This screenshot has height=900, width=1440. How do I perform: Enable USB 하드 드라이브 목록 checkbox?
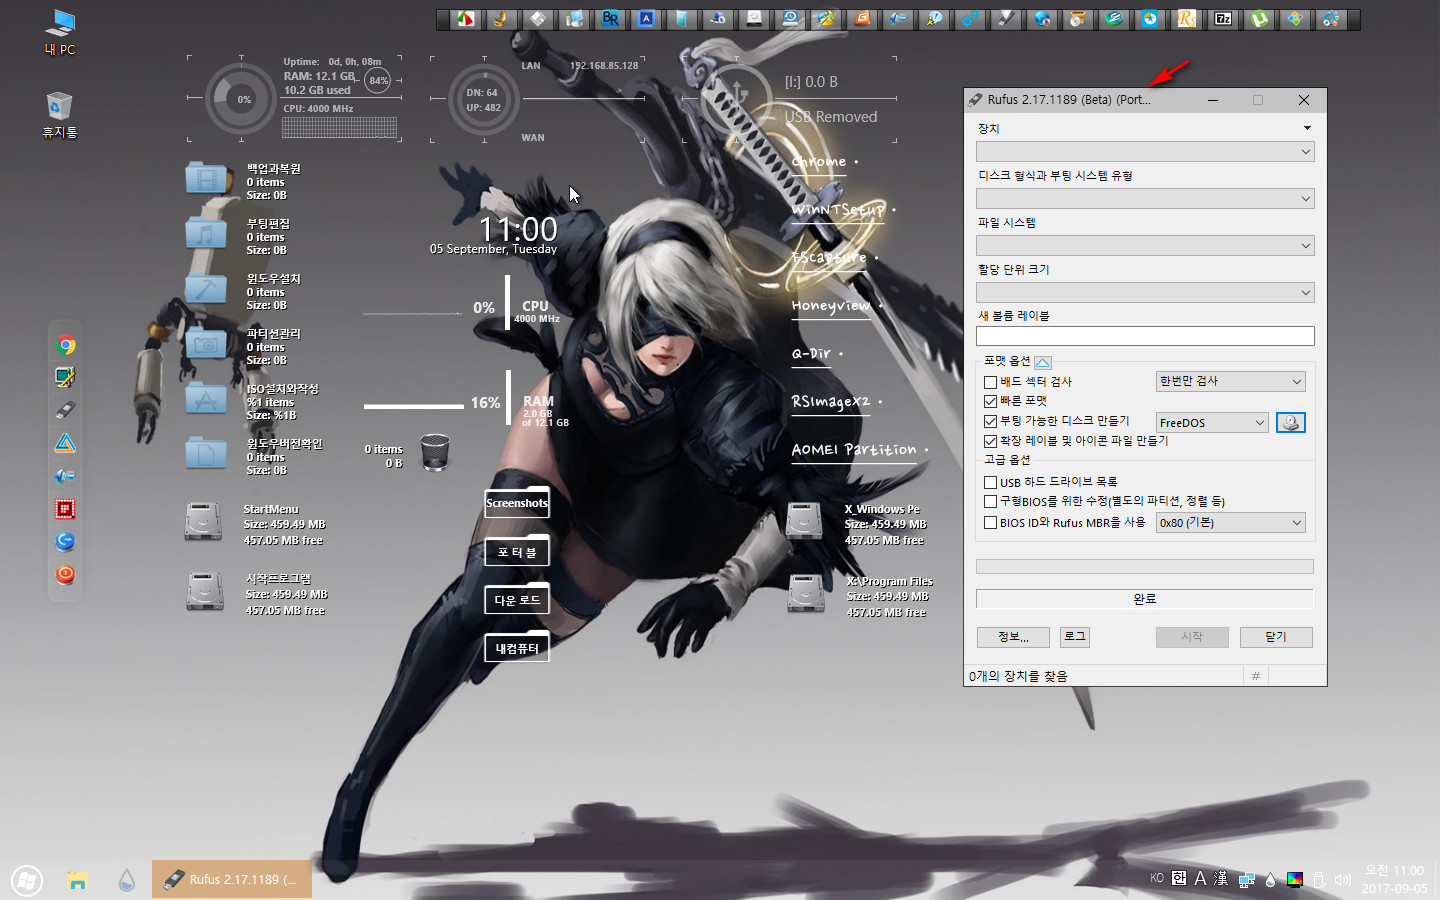click(990, 482)
